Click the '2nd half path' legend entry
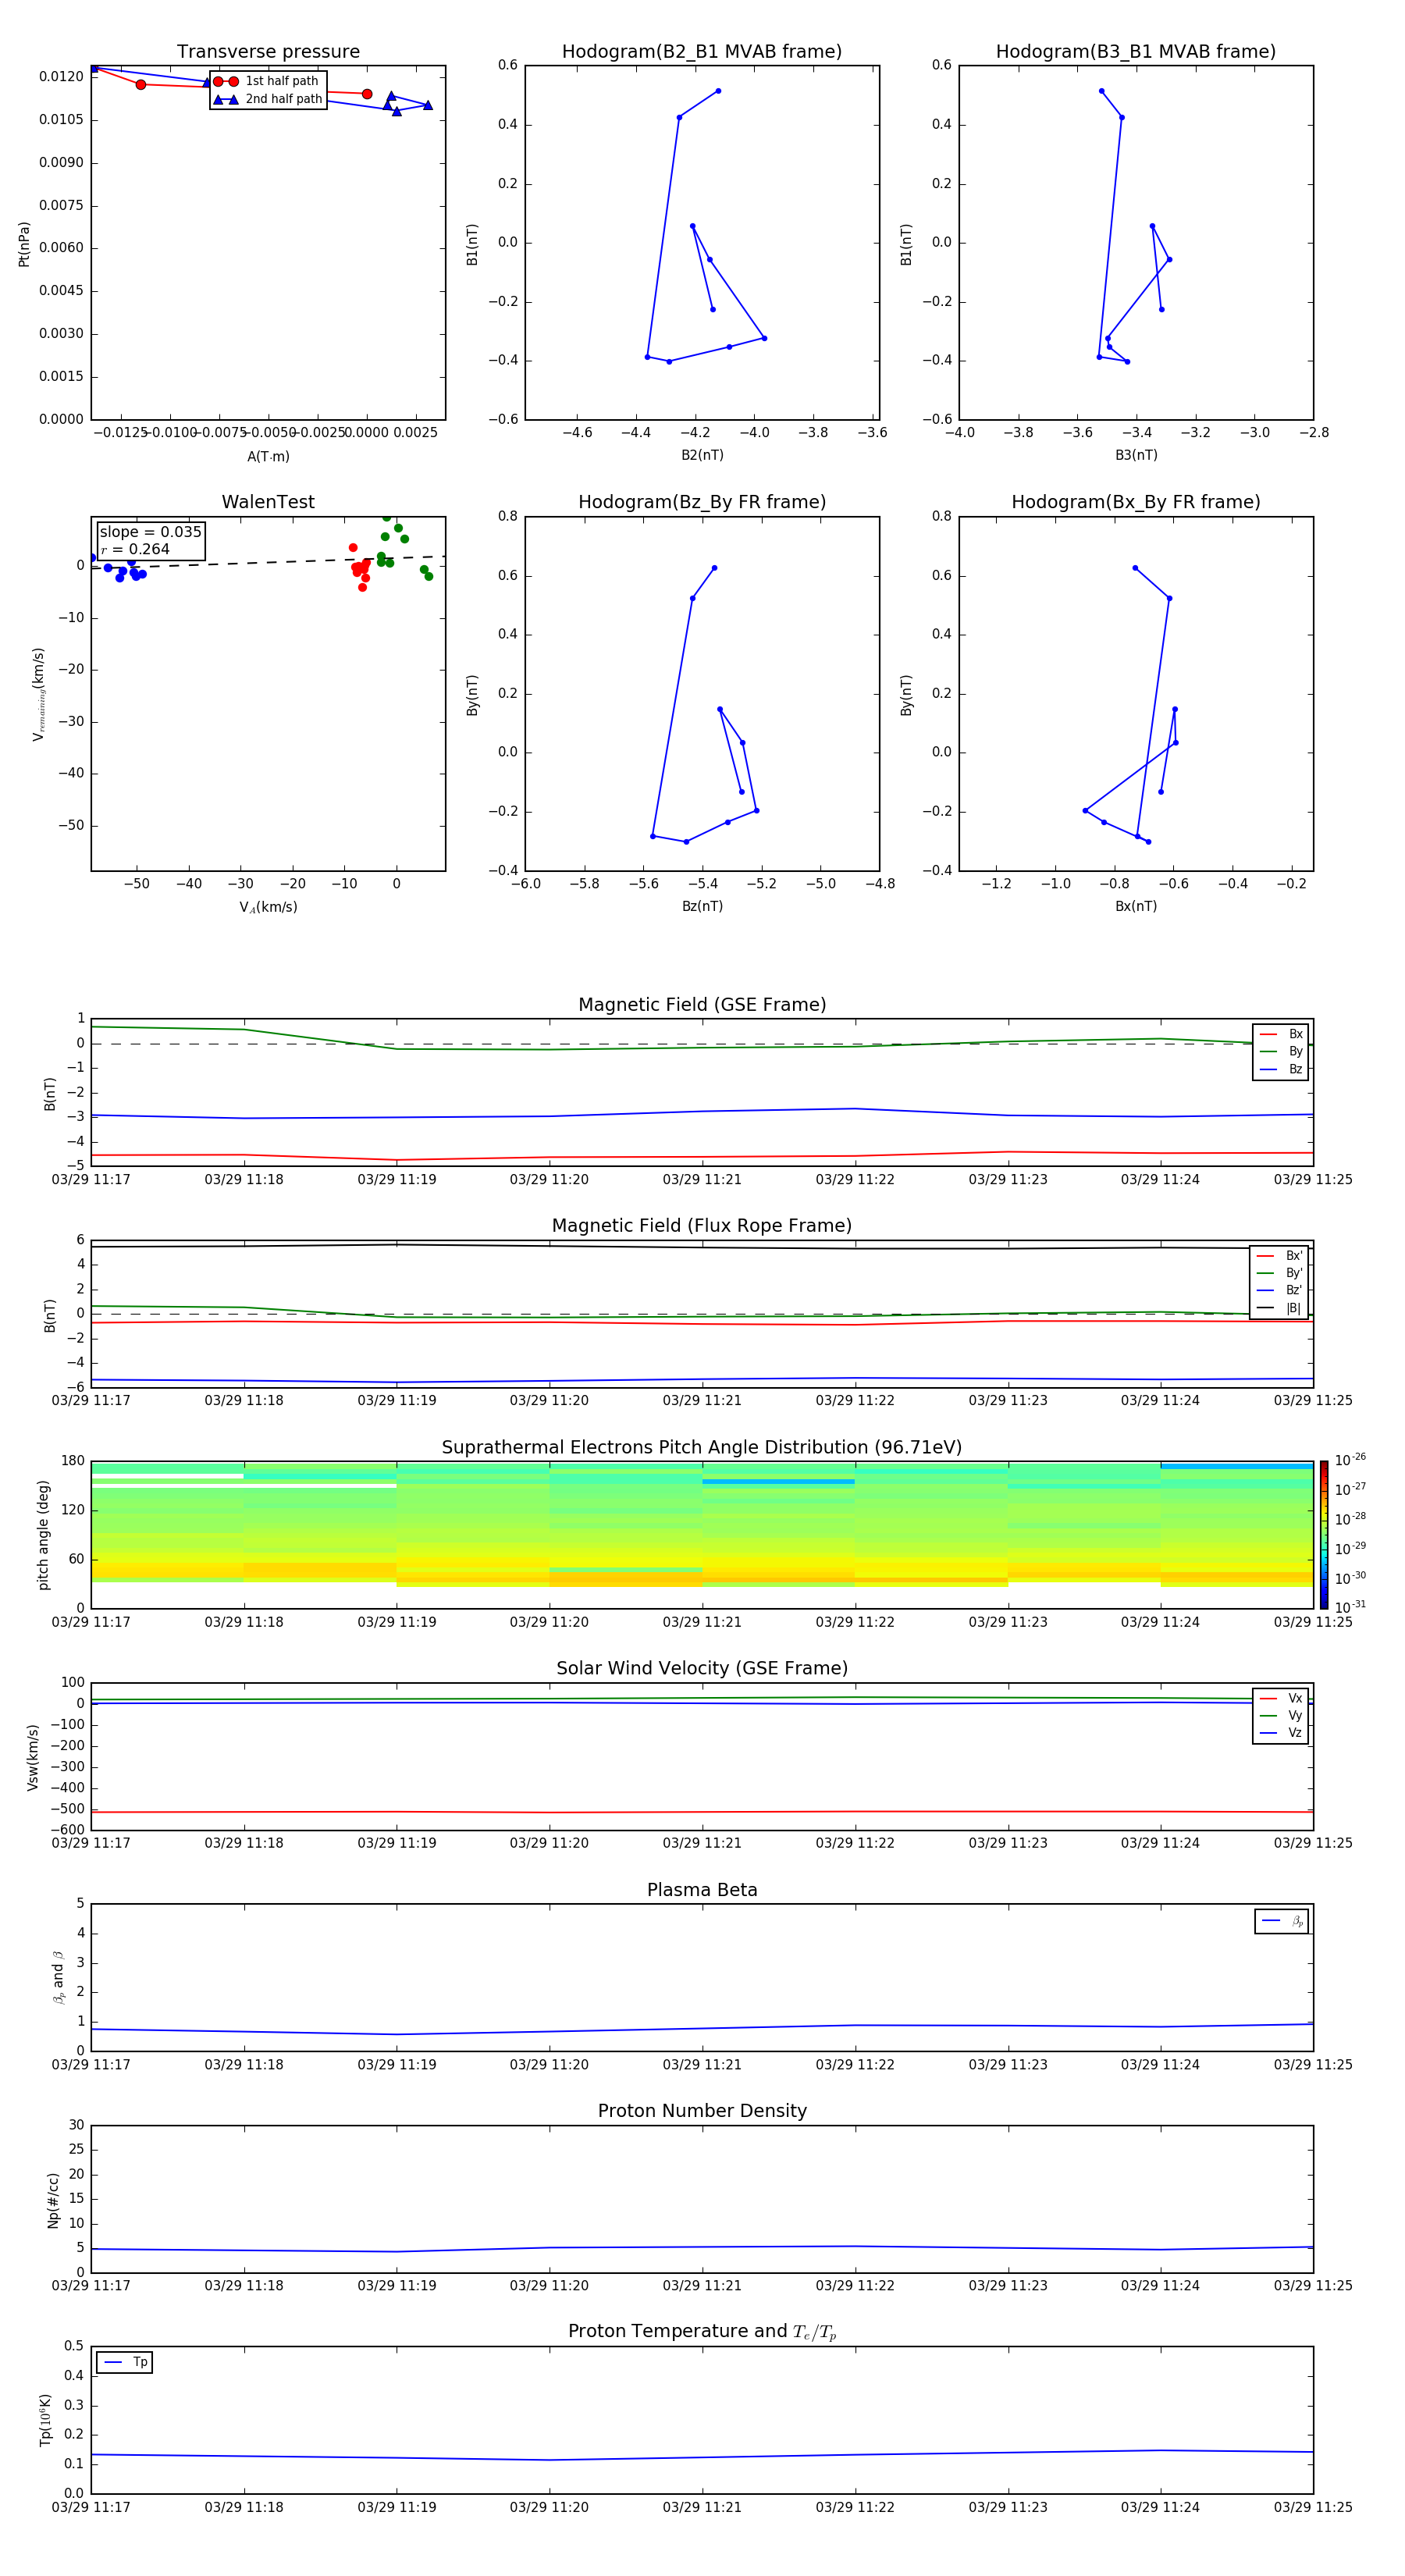The image size is (1405, 2576). pos(267,99)
